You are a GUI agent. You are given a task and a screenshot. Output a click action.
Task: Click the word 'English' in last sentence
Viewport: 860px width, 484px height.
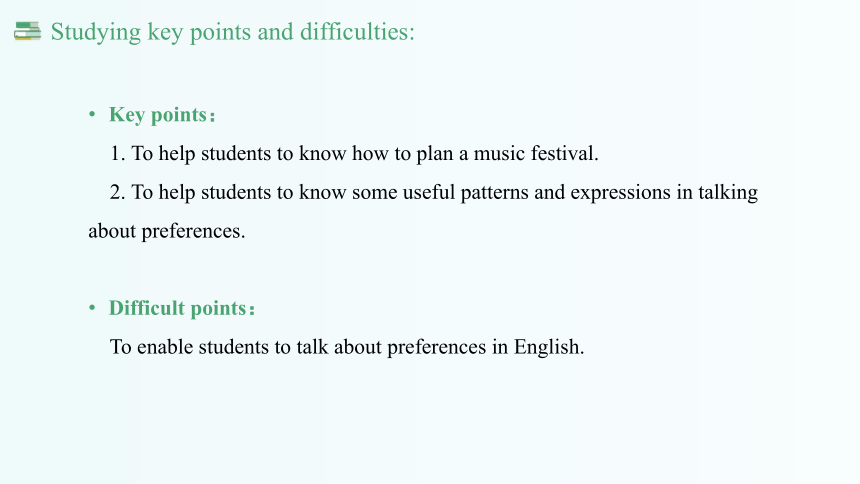click(x=546, y=347)
